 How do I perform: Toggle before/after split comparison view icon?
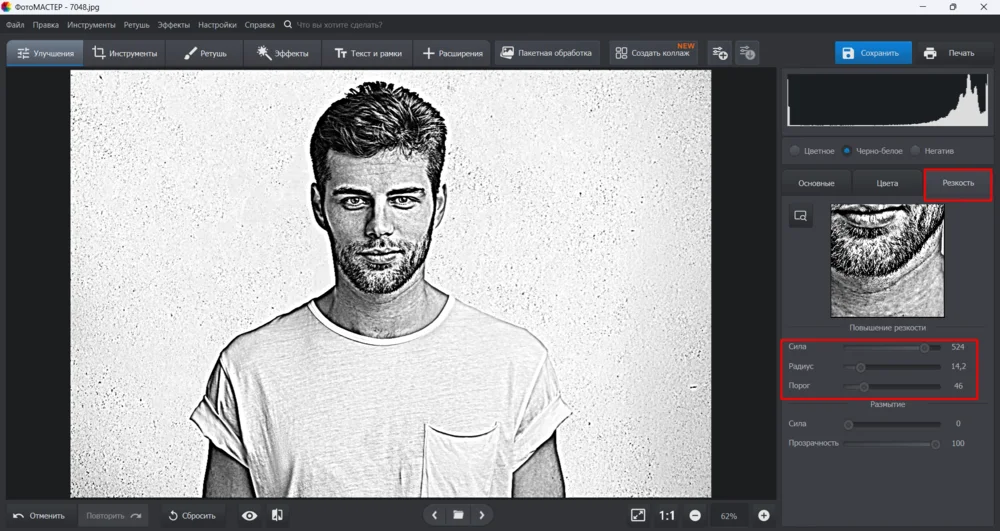coord(278,515)
